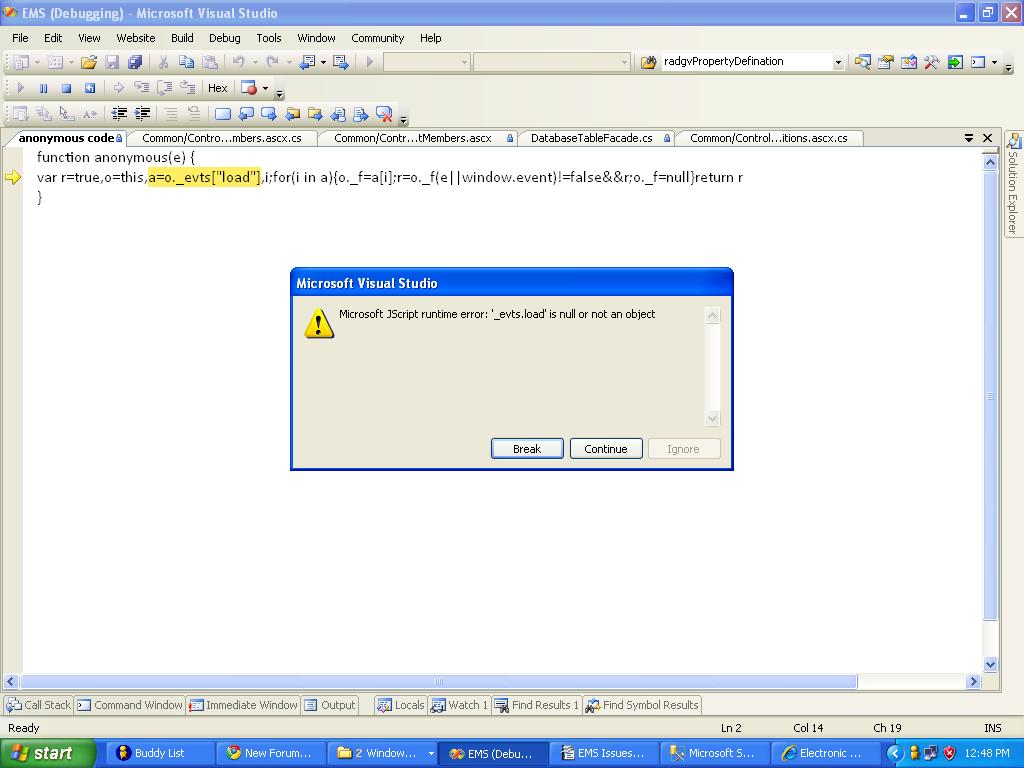The image size is (1024, 768).
Task: Click the Open File folder icon
Action: coord(89,62)
